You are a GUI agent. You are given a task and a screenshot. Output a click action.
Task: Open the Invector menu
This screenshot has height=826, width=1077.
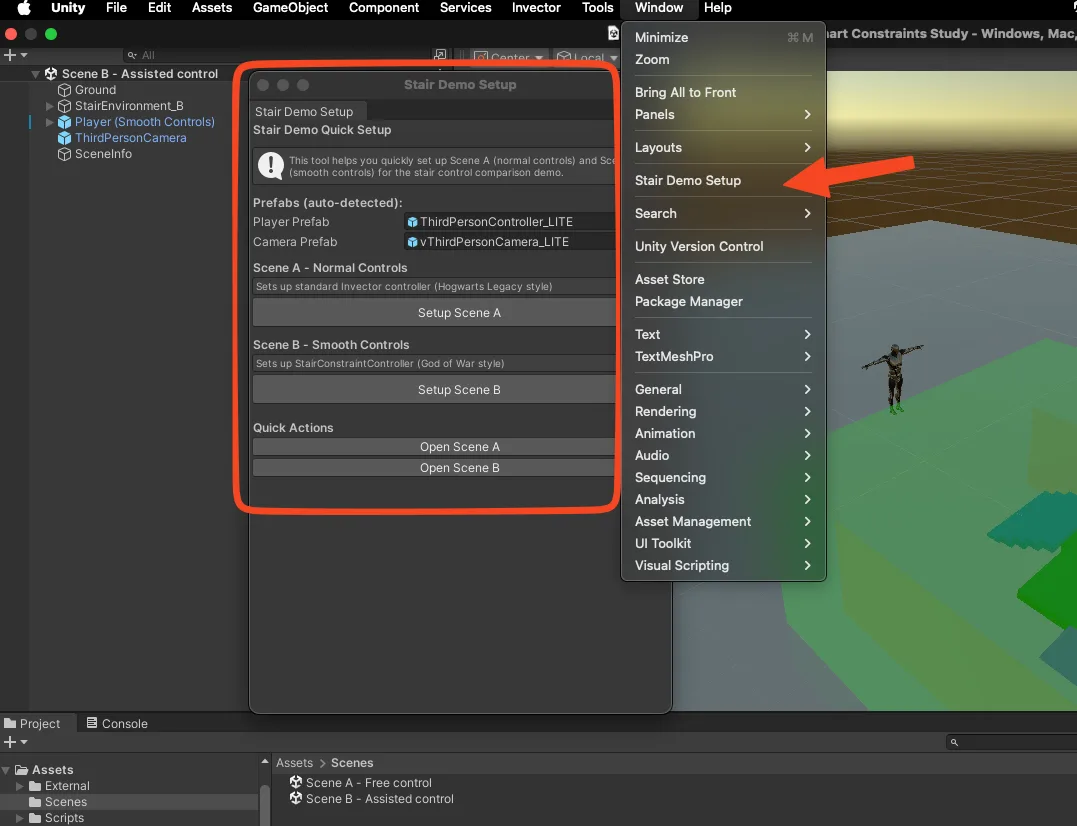click(536, 8)
